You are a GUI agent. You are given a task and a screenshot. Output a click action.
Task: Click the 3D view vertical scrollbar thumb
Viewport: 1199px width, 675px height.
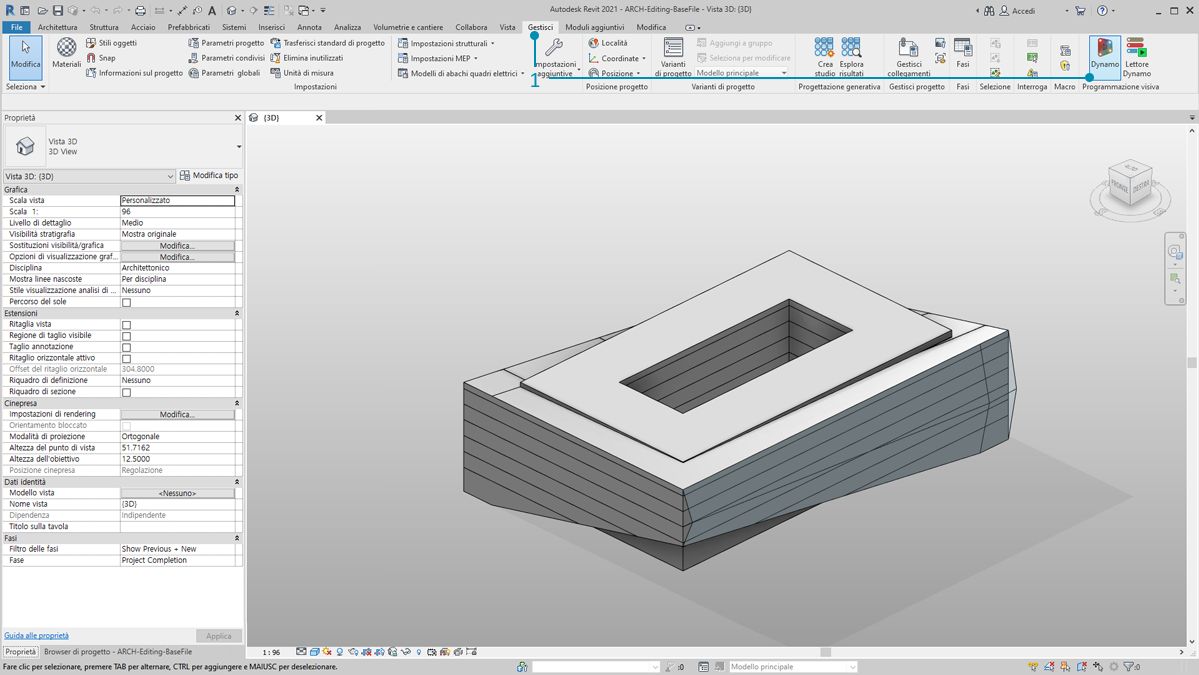tap(1191, 362)
